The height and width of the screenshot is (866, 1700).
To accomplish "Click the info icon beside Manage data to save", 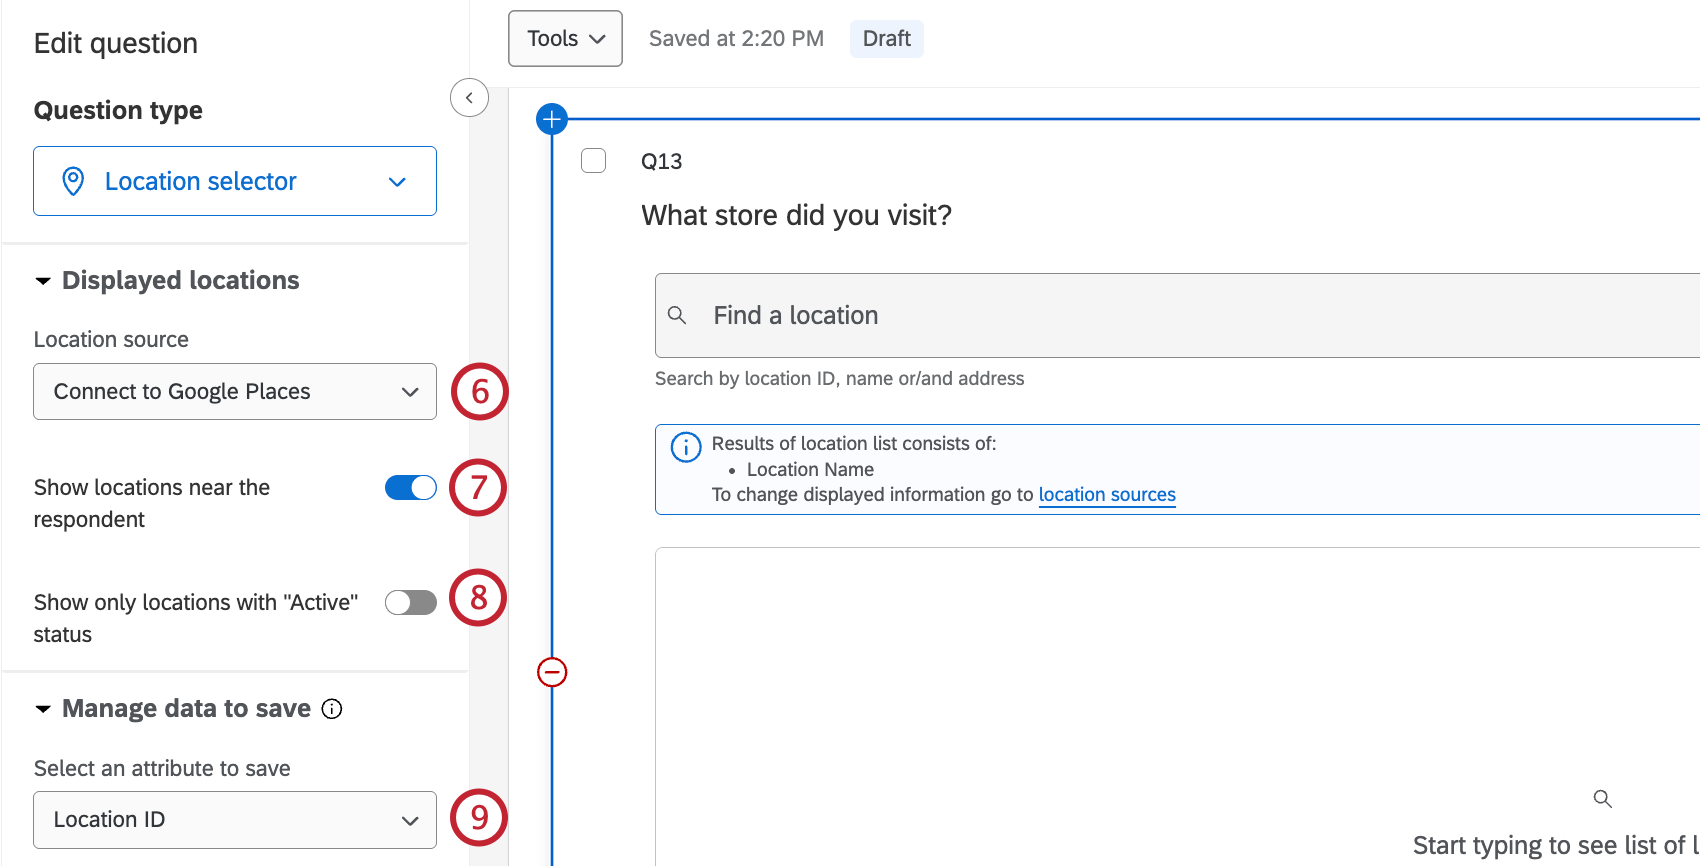I will 332,709.
